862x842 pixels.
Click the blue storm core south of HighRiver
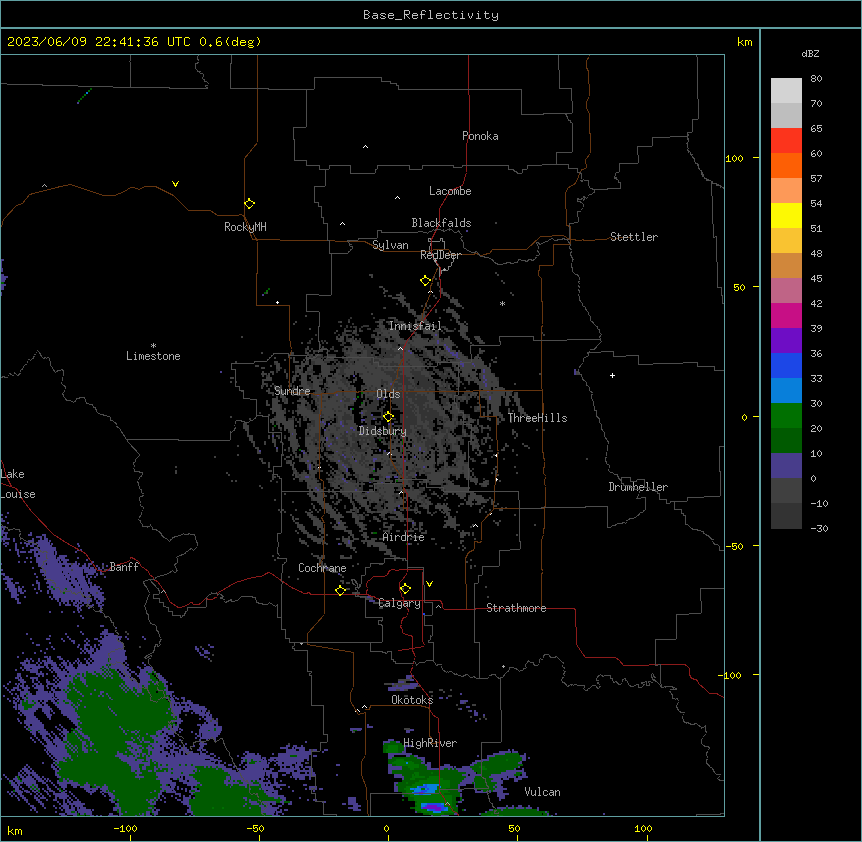pos(425,789)
